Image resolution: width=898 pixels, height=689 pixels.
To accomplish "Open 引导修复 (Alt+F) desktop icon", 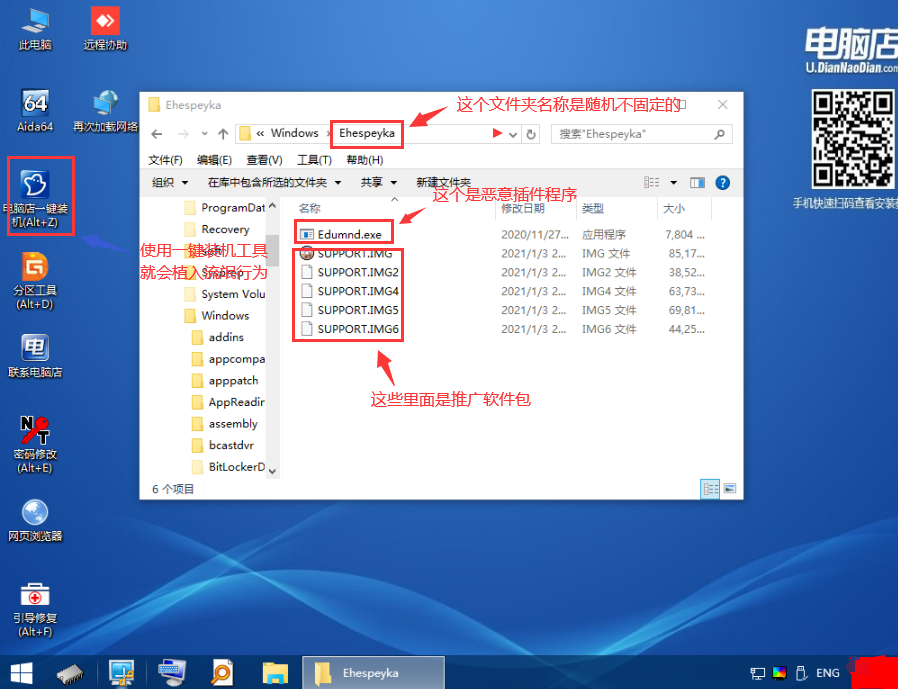I will [35, 609].
